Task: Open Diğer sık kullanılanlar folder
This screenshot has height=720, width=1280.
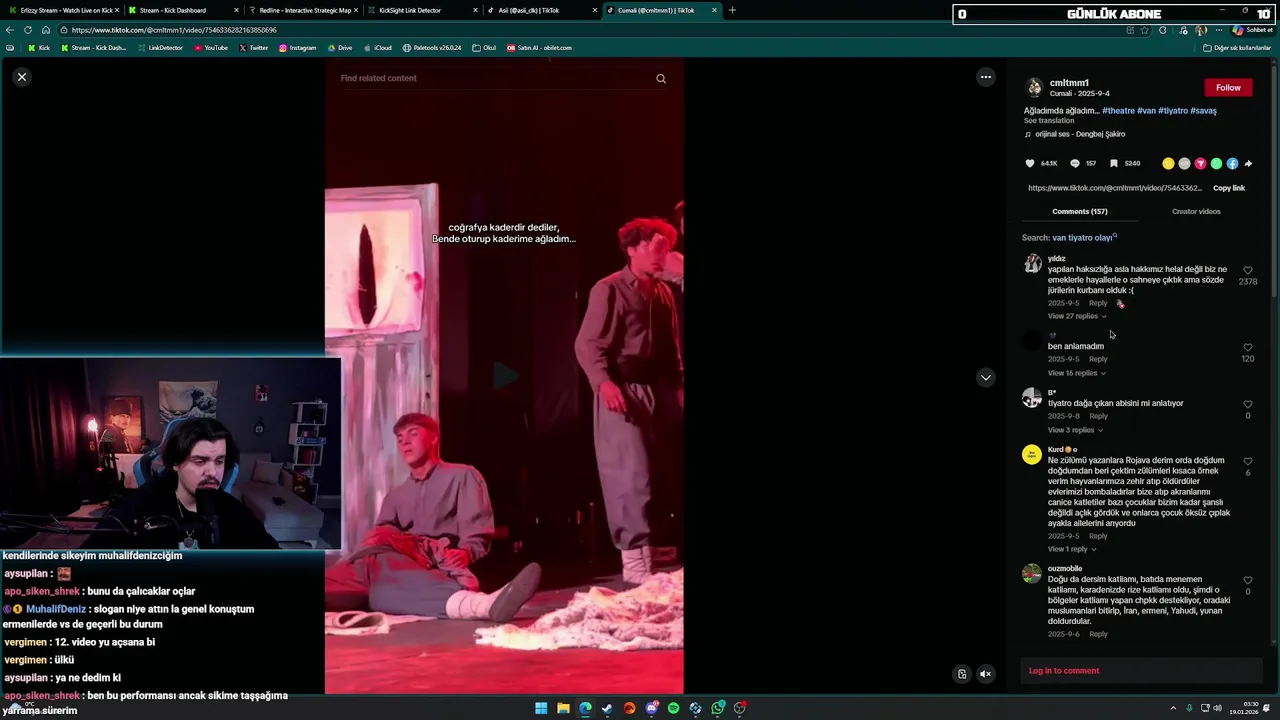Action: [1237, 48]
